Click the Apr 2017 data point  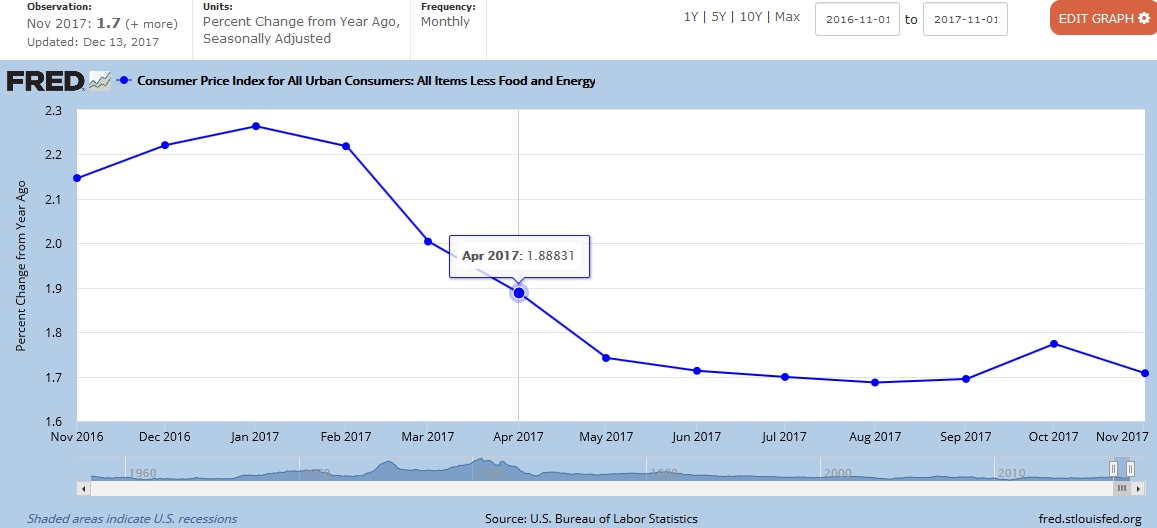coord(519,293)
